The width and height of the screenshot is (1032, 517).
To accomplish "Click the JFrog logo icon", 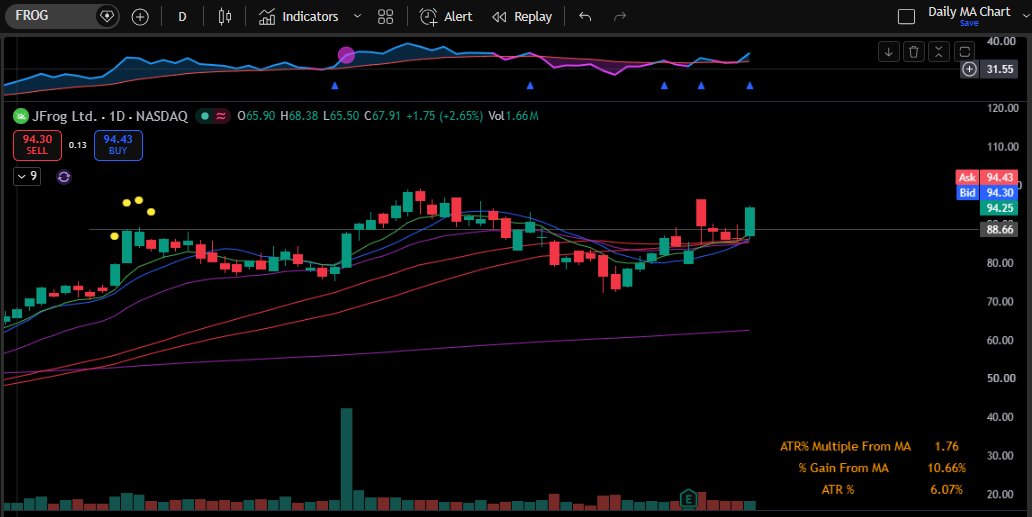I will coord(21,116).
